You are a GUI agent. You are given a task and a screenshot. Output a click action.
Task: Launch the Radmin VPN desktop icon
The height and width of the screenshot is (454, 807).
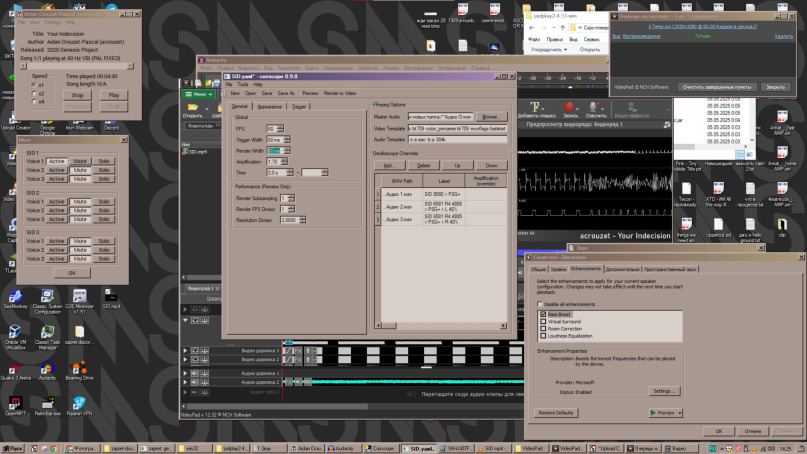(x=80, y=400)
